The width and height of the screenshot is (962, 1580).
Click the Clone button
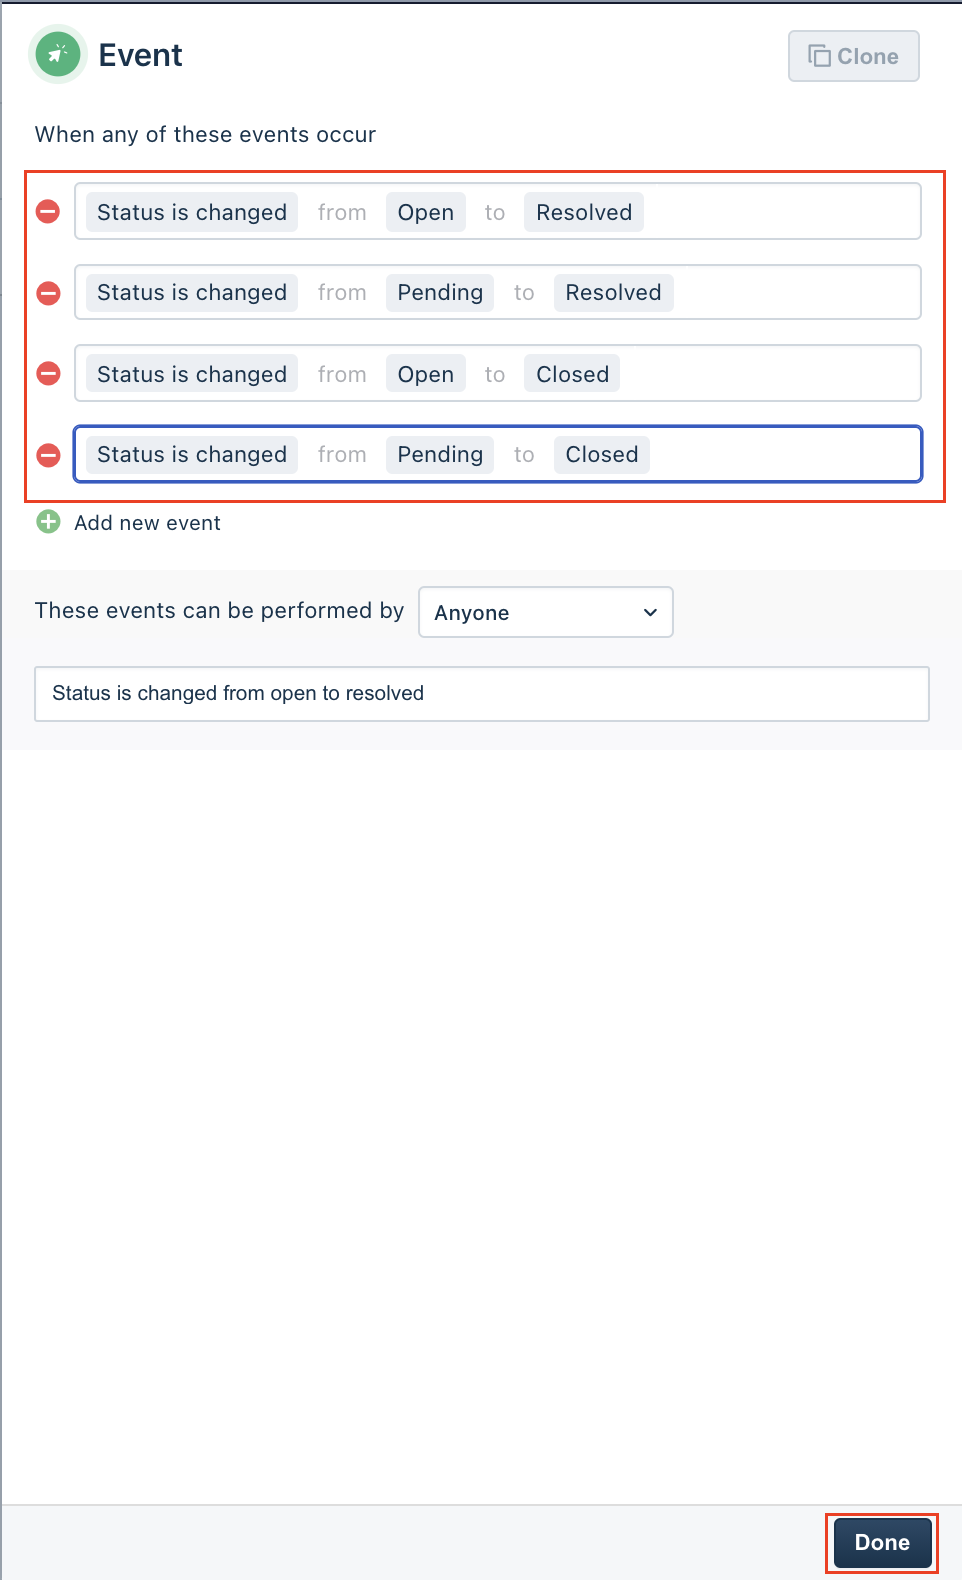853,56
